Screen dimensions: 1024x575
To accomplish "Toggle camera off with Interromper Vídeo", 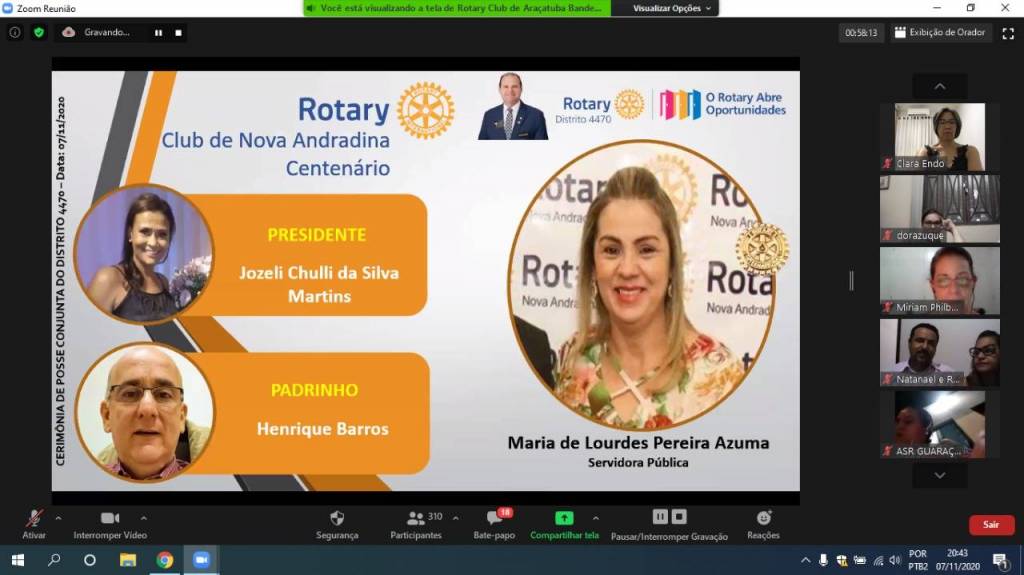I will [x=110, y=523].
